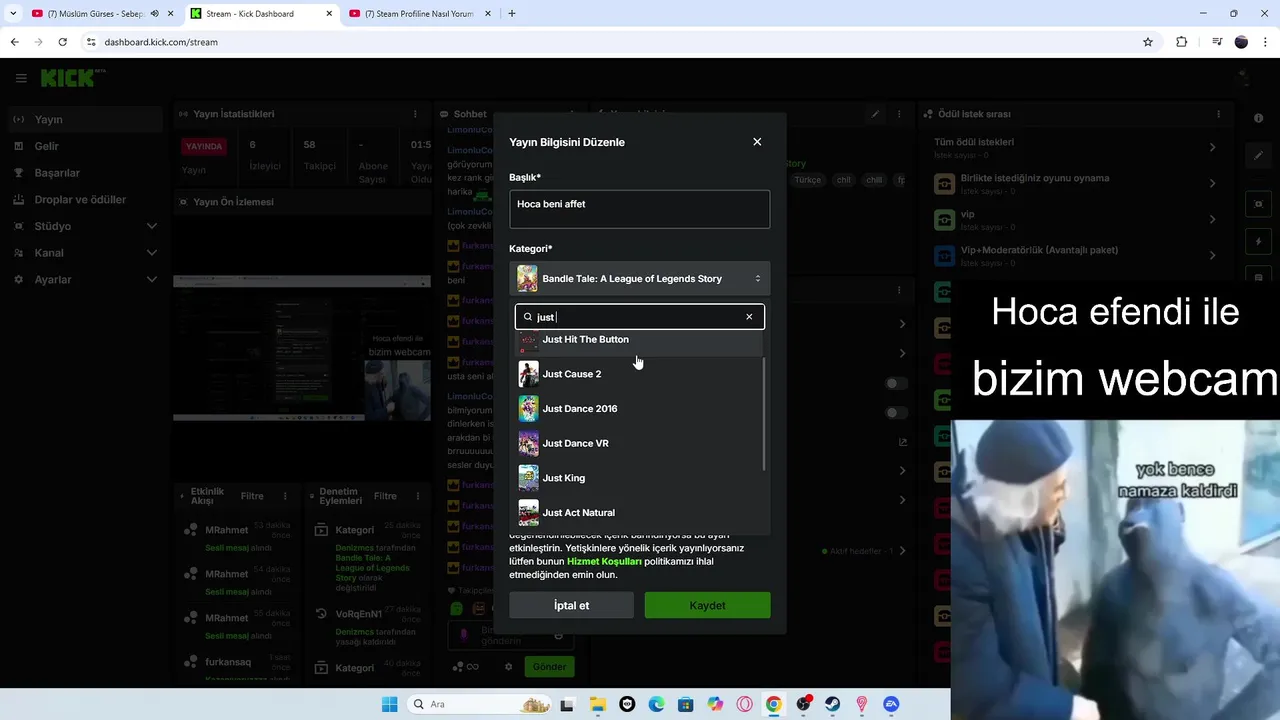Open the Hizmet Koşulları link
The image size is (1280, 720).
[x=604, y=561]
